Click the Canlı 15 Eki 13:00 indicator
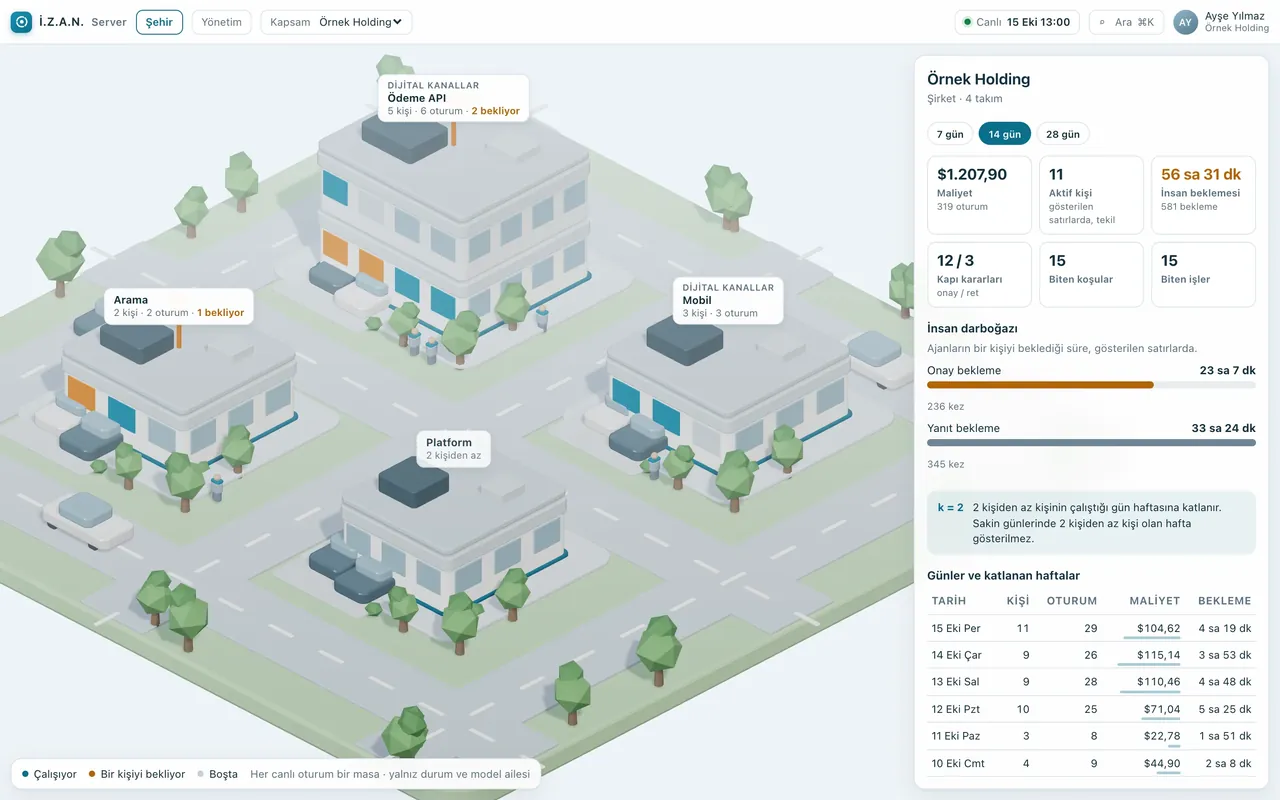Viewport: 1280px width, 800px height. [1017, 22]
